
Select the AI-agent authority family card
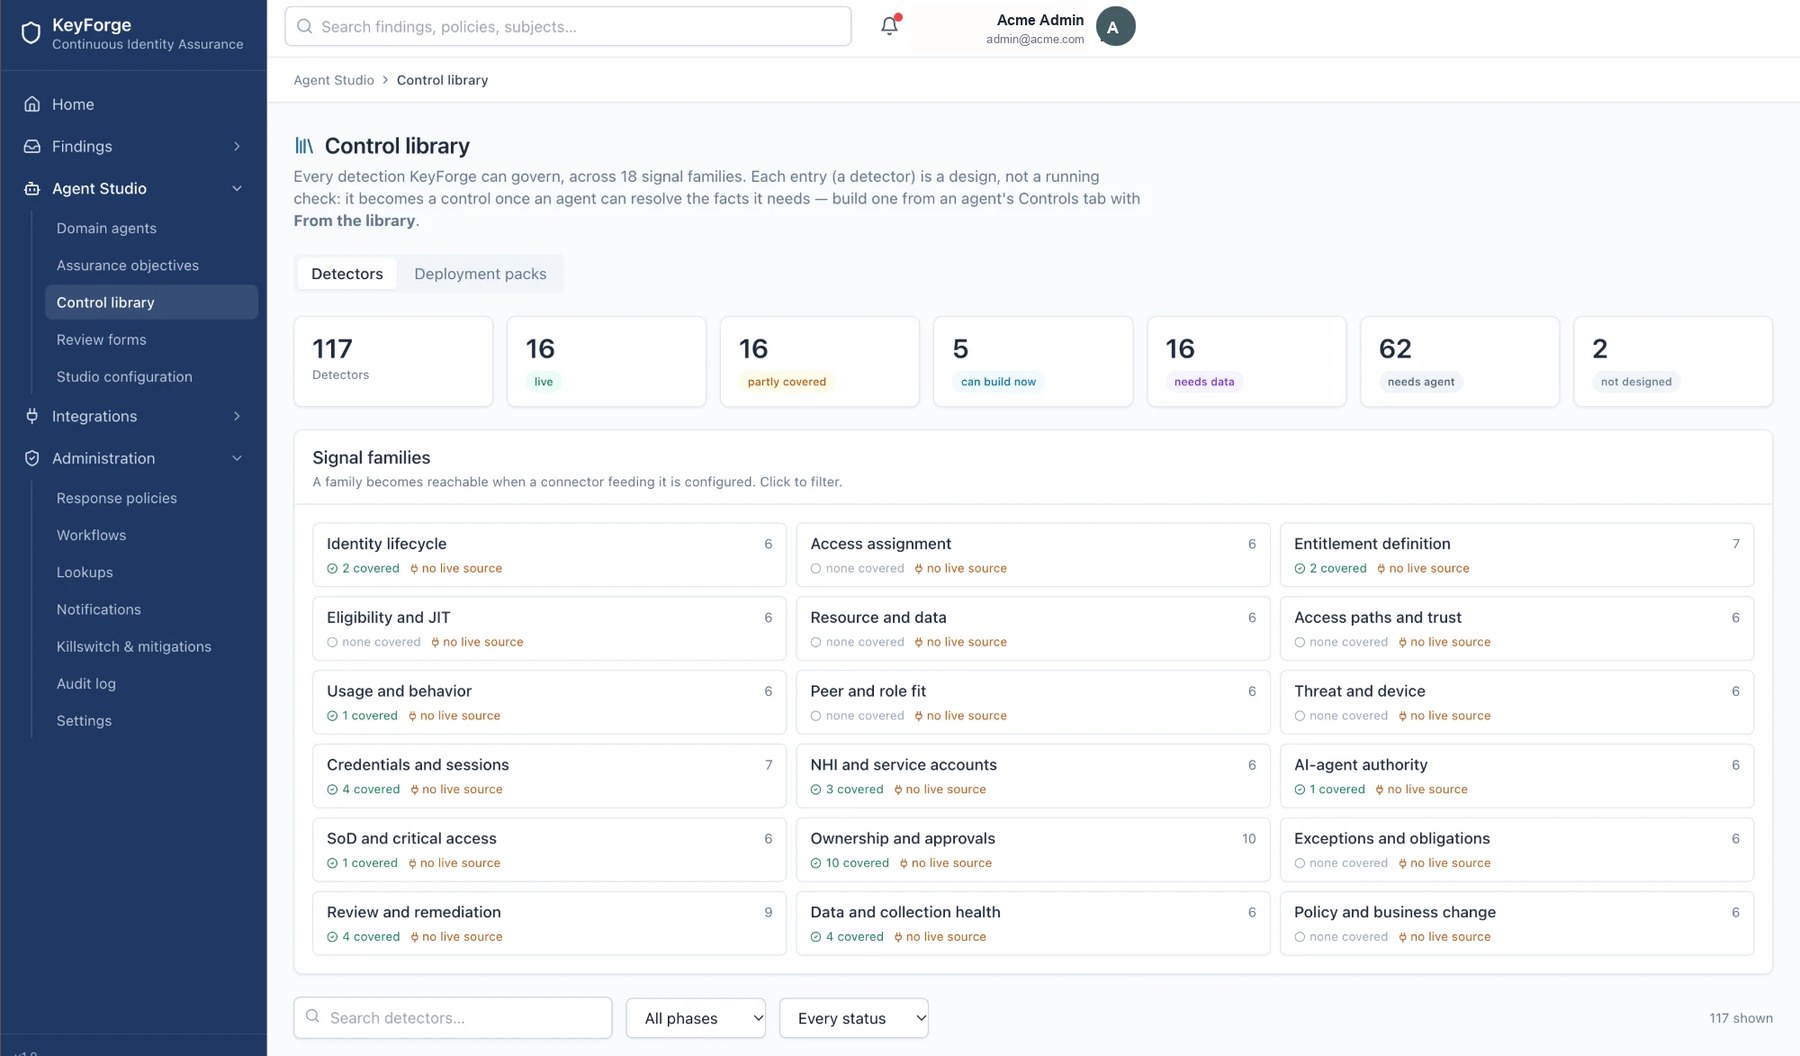pos(1517,776)
